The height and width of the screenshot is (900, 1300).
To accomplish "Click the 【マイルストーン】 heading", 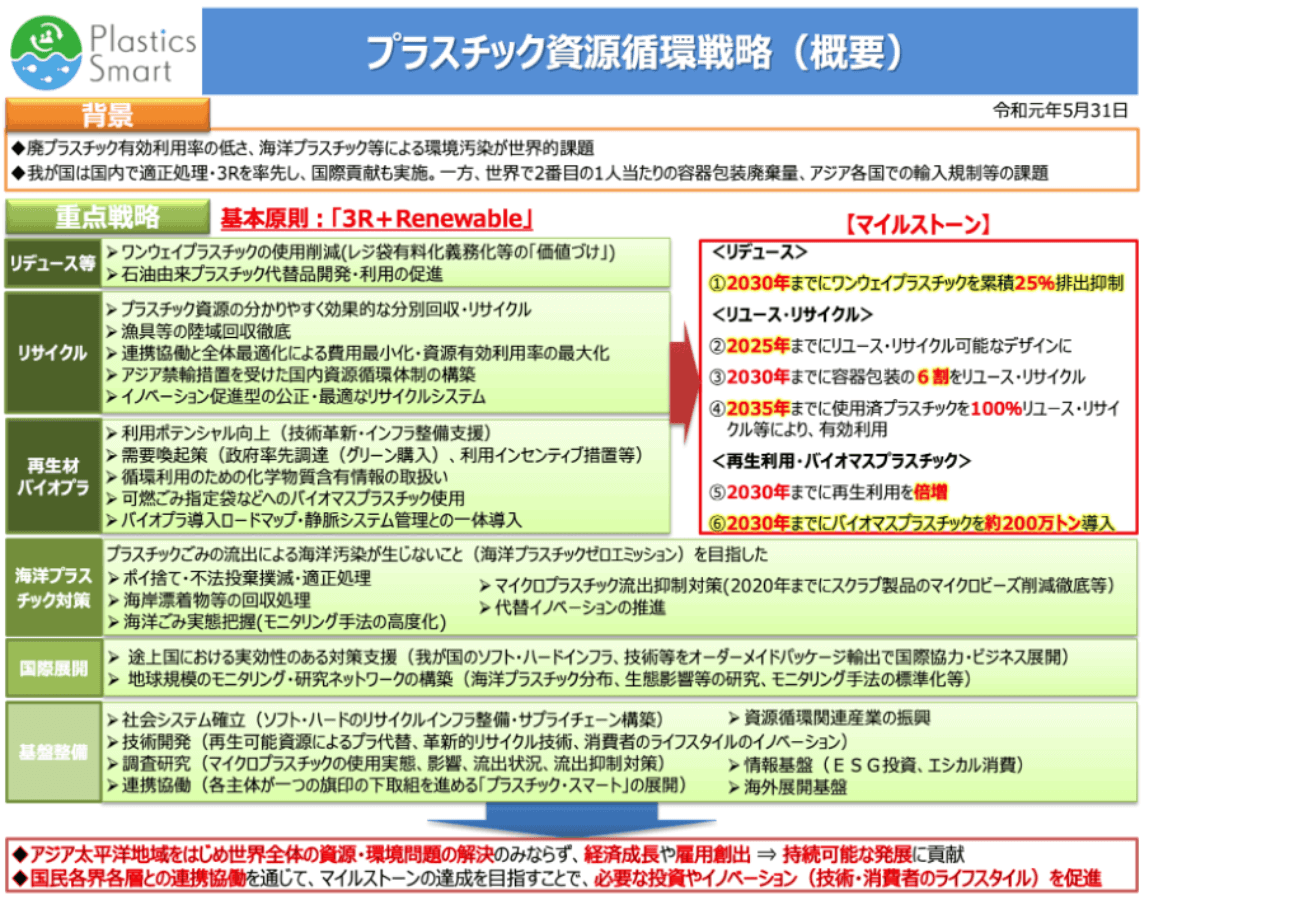I will tap(917, 225).
